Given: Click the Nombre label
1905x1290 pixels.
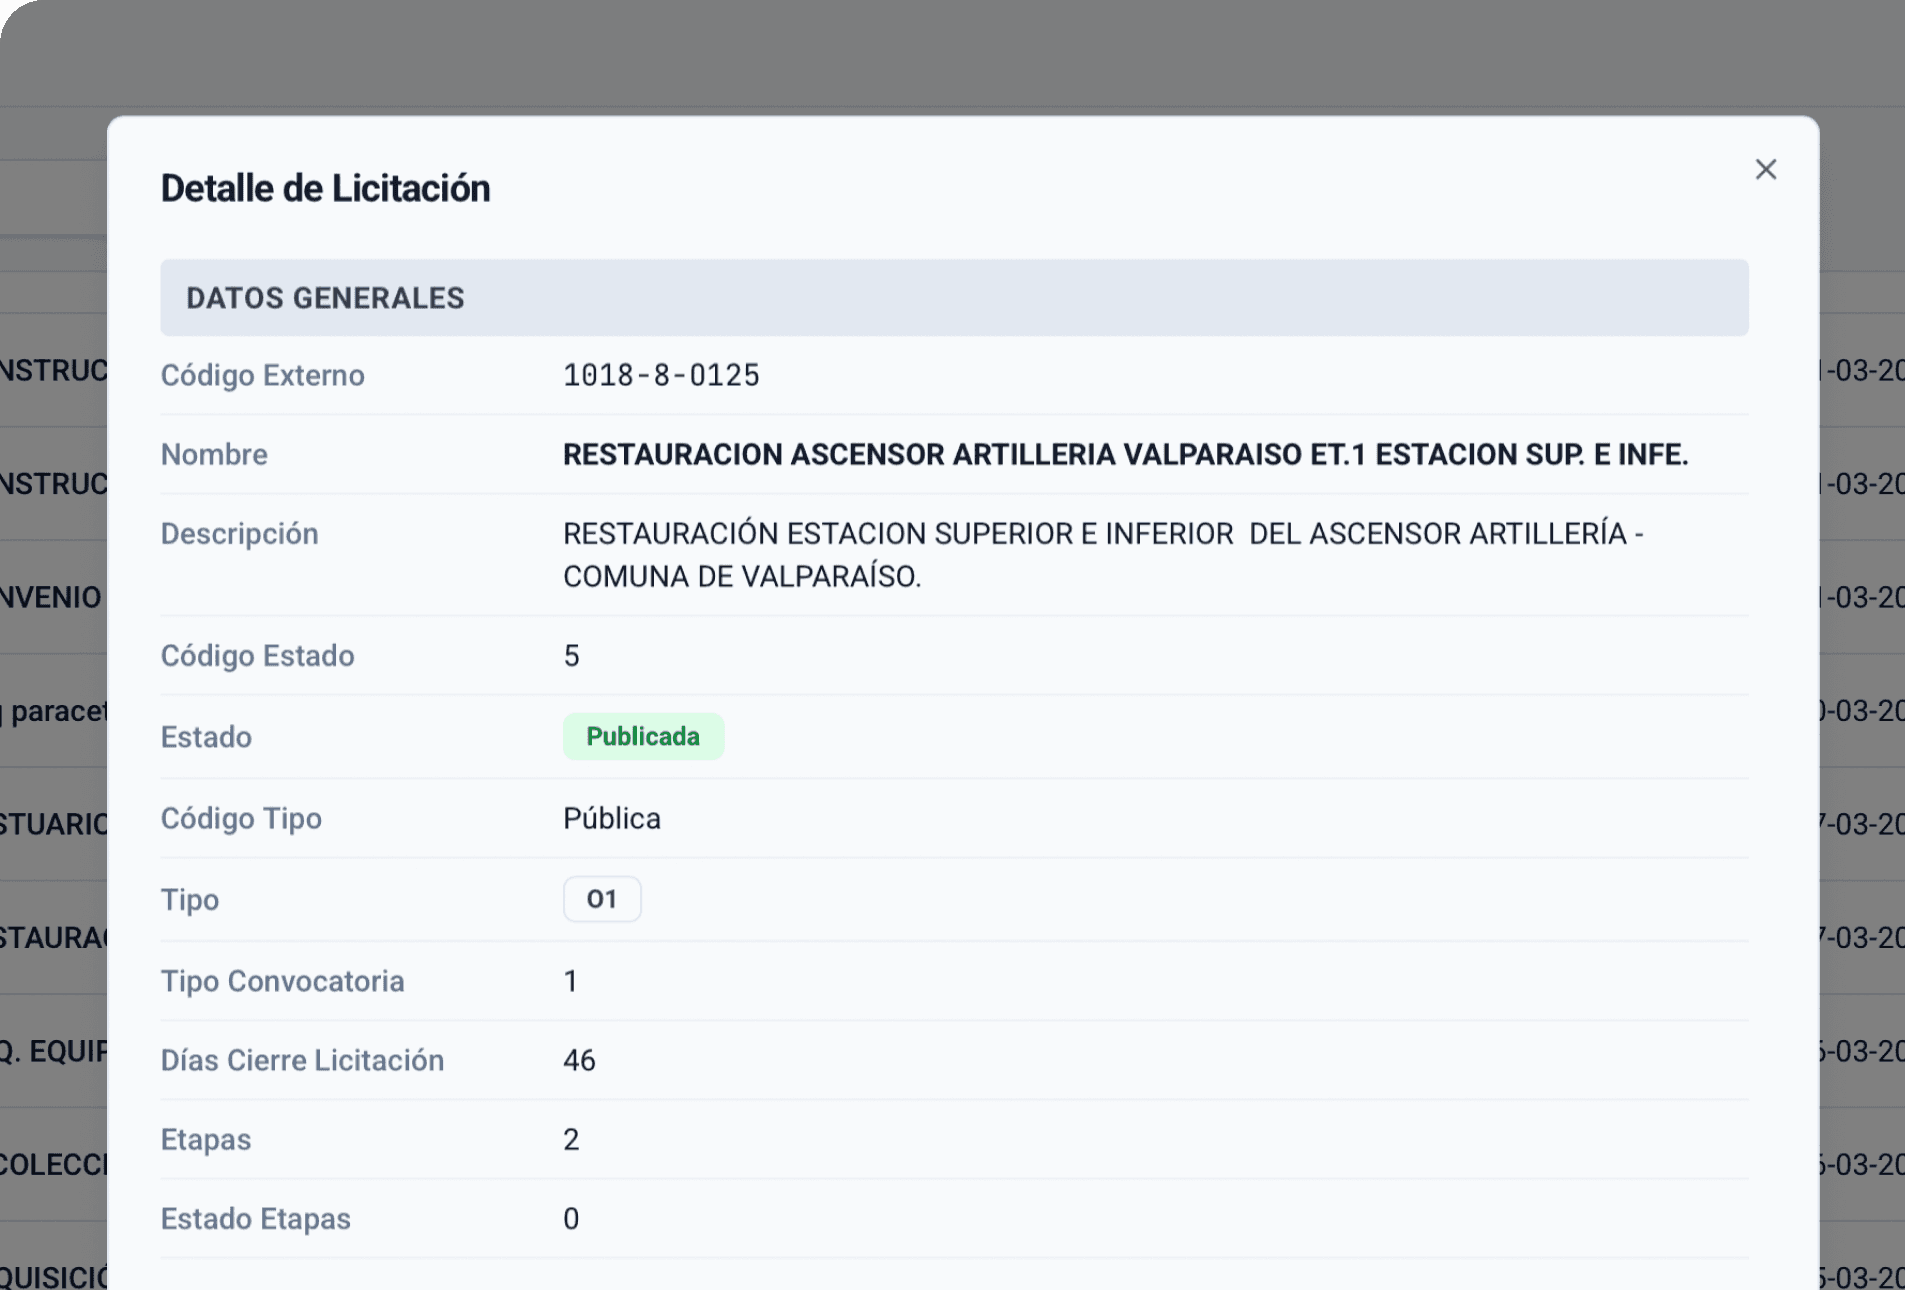Looking at the screenshot, I should click(x=214, y=454).
